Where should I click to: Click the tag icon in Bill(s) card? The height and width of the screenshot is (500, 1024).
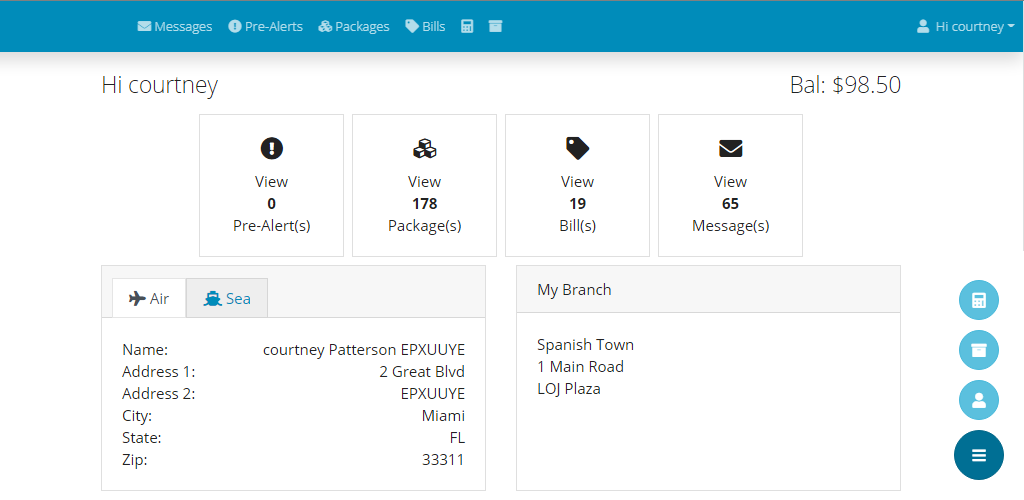coord(577,149)
